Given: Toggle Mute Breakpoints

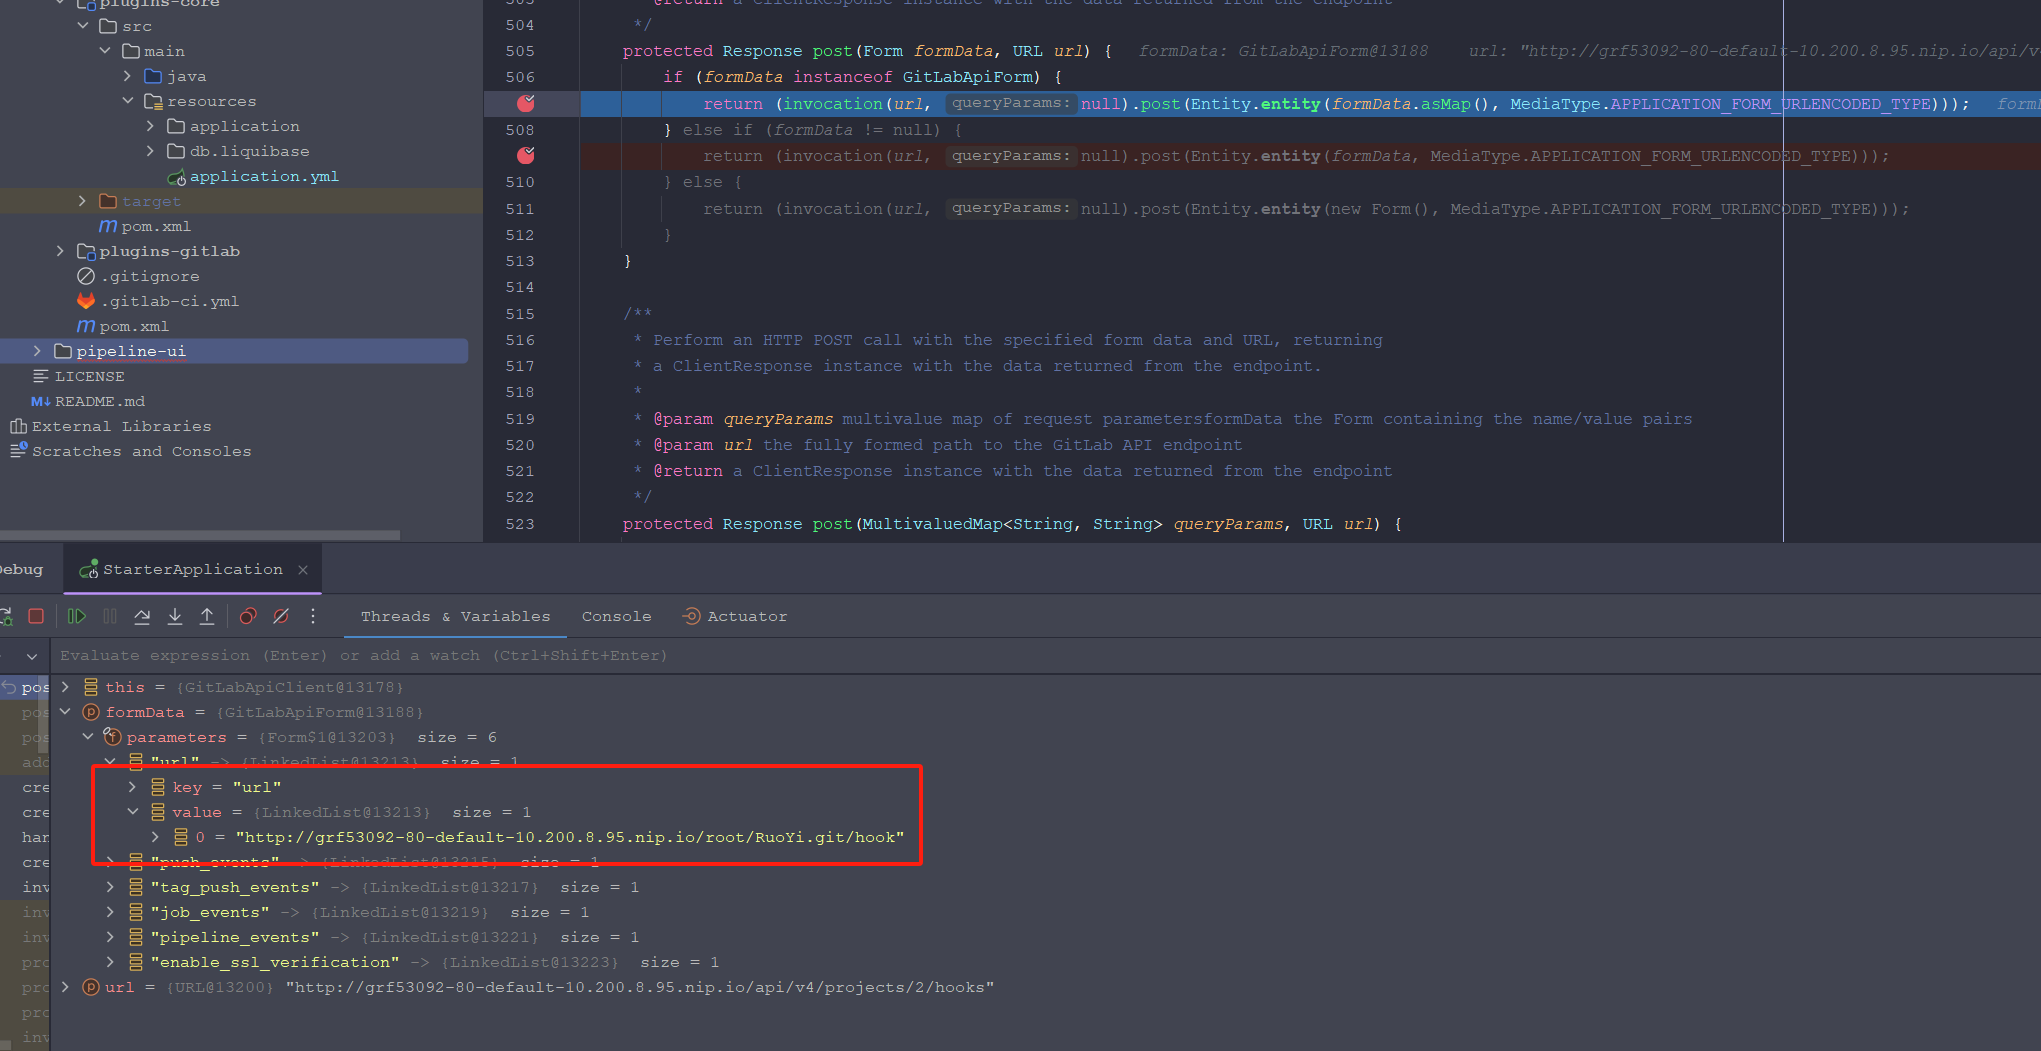Looking at the screenshot, I should [281, 616].
